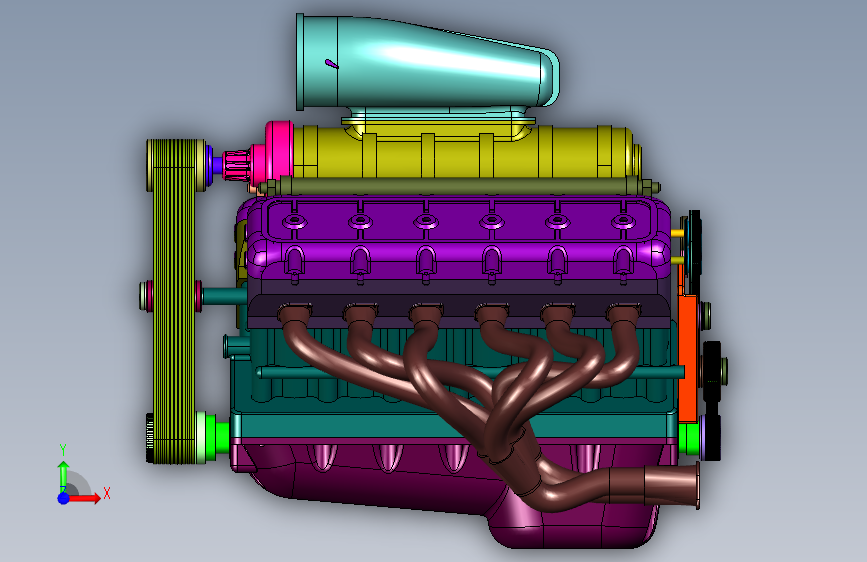Click the red X axis arrow
The height and width of the screenshot is (562, 867).
[85, 498]
